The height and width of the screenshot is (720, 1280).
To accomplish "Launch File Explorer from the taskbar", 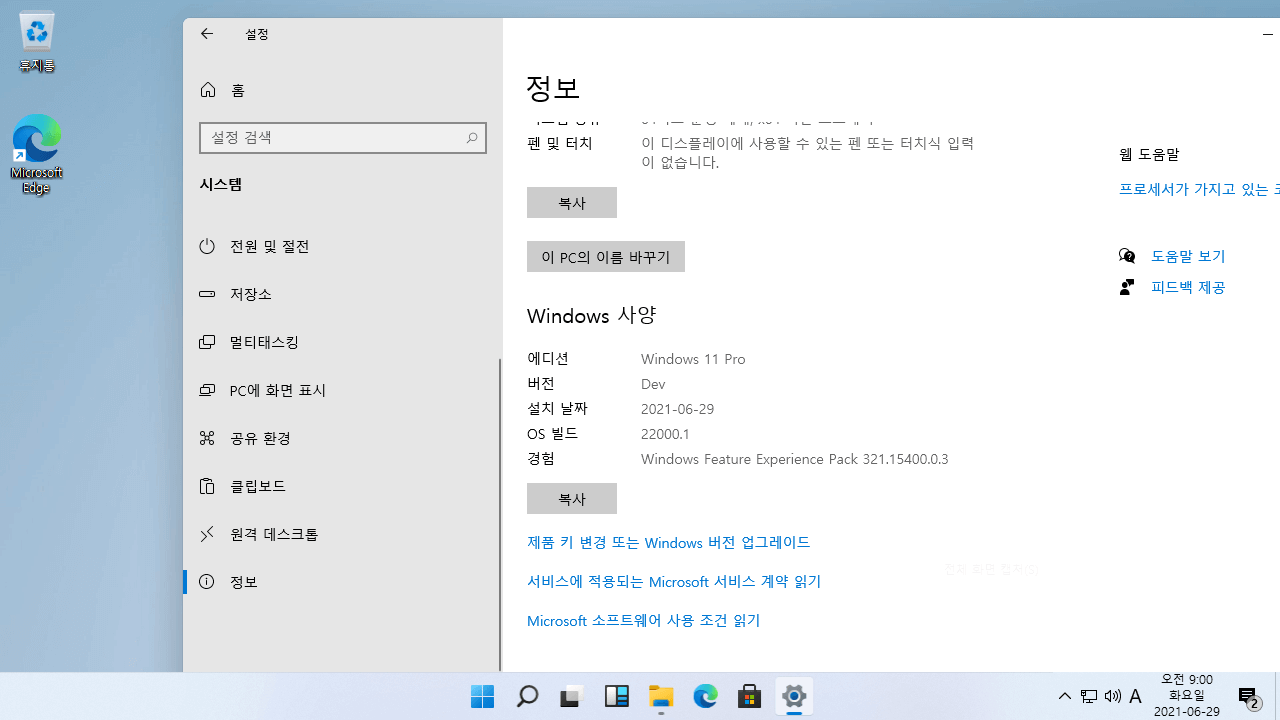I will point(661,696).
